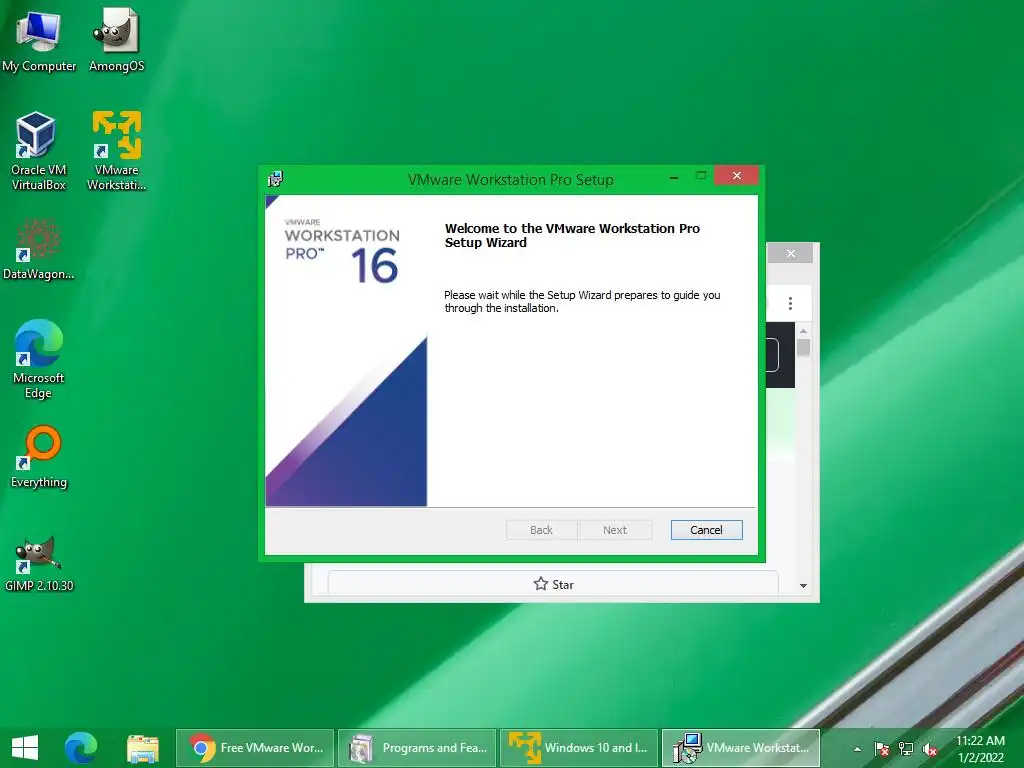Click the scrollbar thumb in background window
The width and height of the screenshot is (1024, 768).
(803, 347)
